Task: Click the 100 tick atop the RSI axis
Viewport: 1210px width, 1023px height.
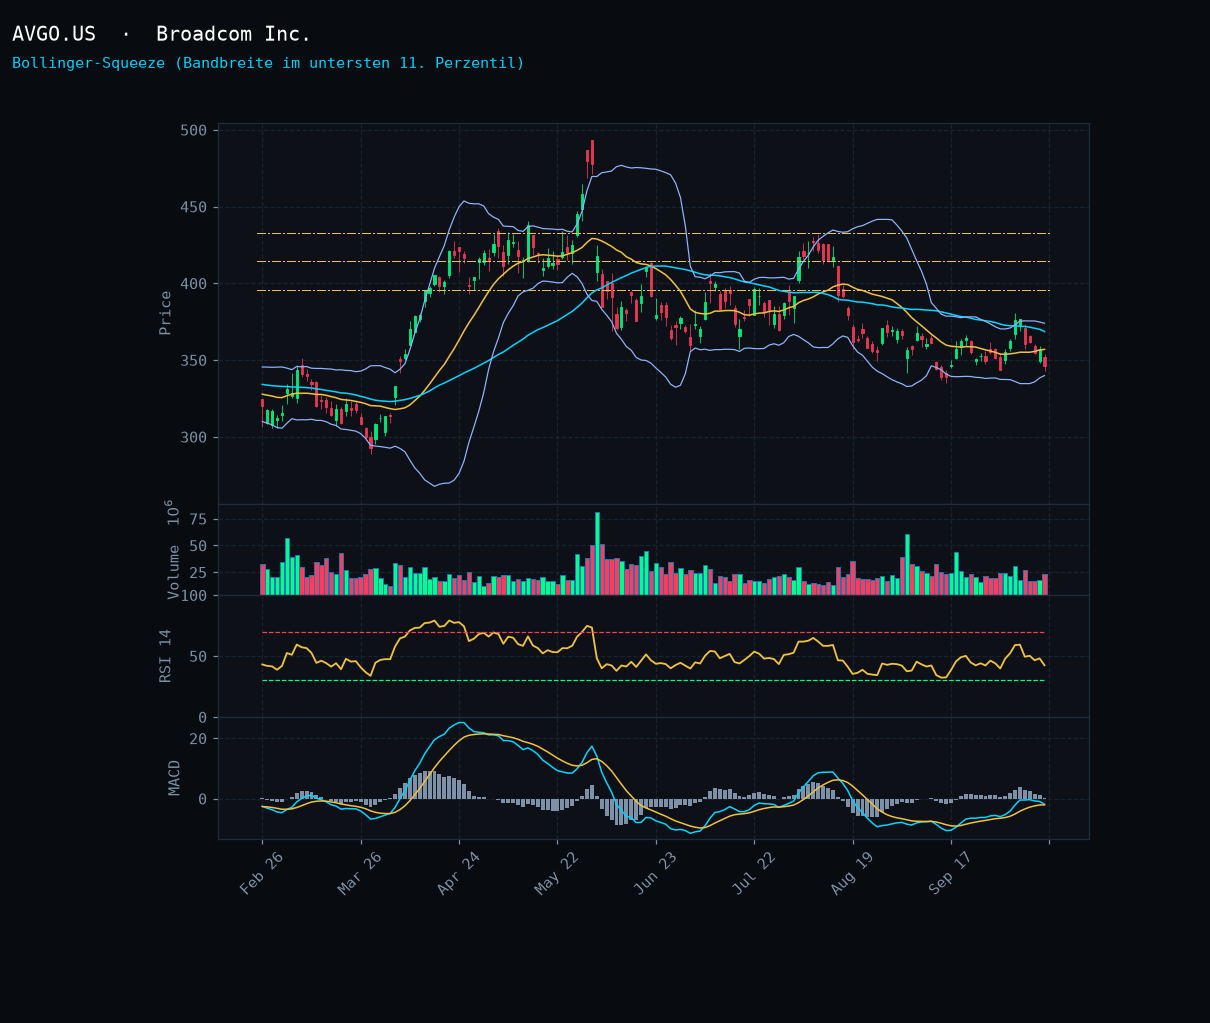Action: [194, 596]
